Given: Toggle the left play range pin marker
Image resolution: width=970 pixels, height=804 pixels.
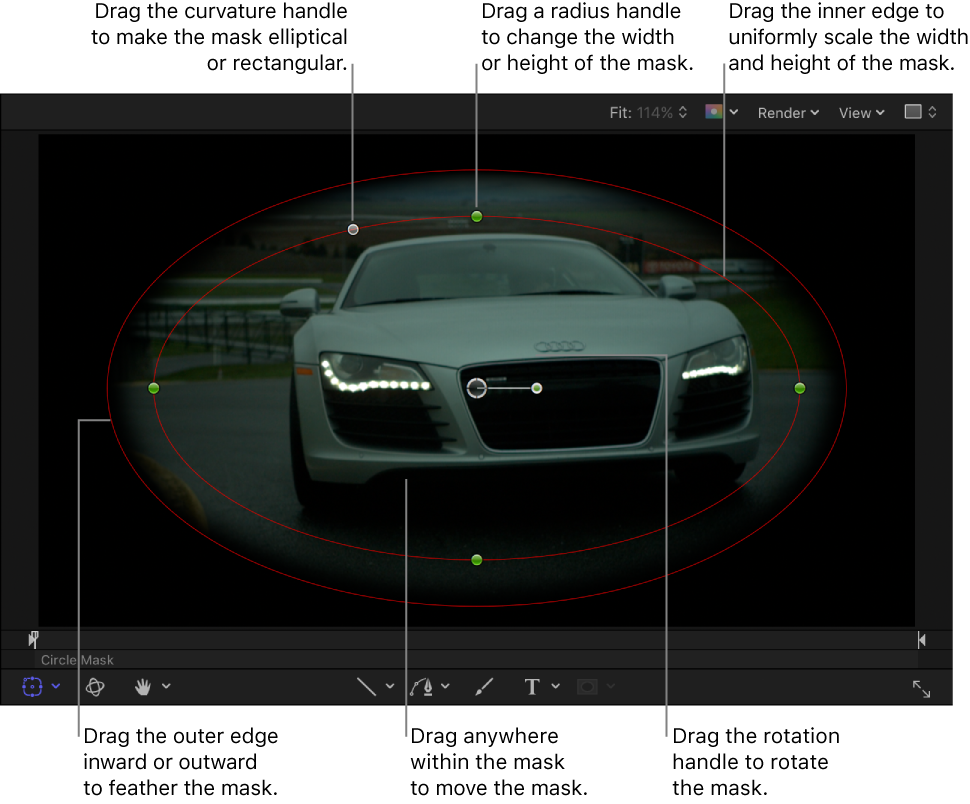Looking at the screenshot, I should (33, 640).
